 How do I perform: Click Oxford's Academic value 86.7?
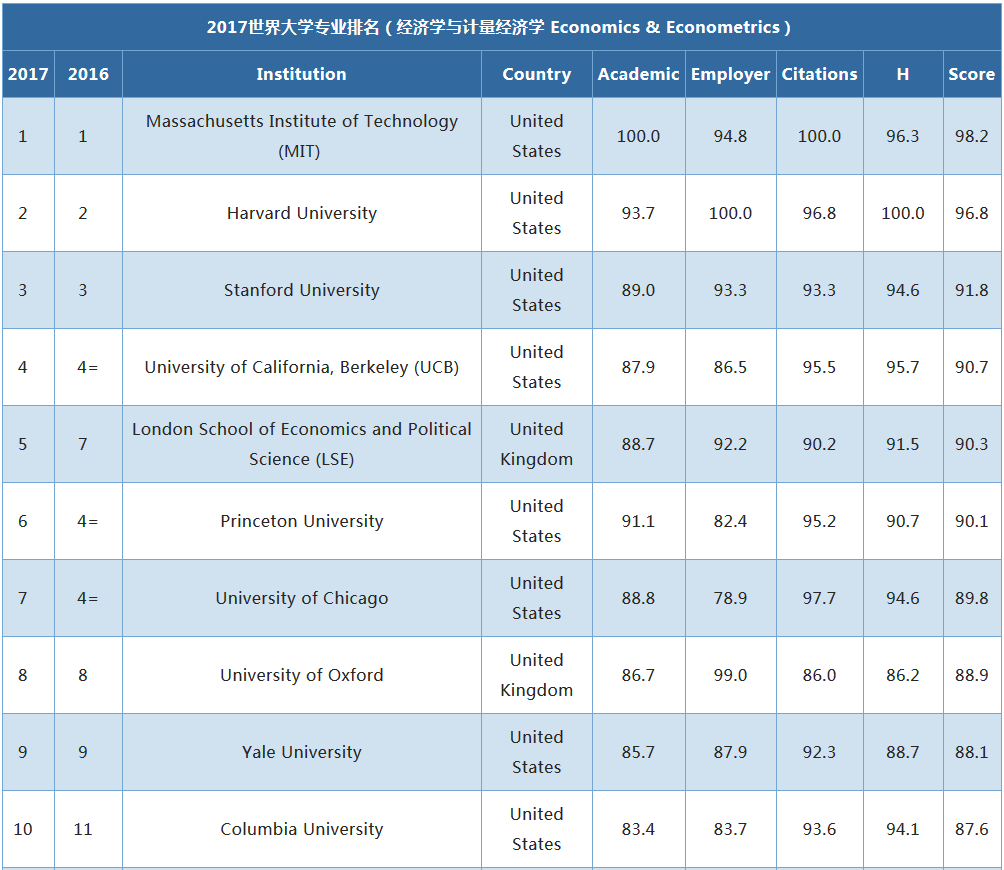[x=638, y=675]
